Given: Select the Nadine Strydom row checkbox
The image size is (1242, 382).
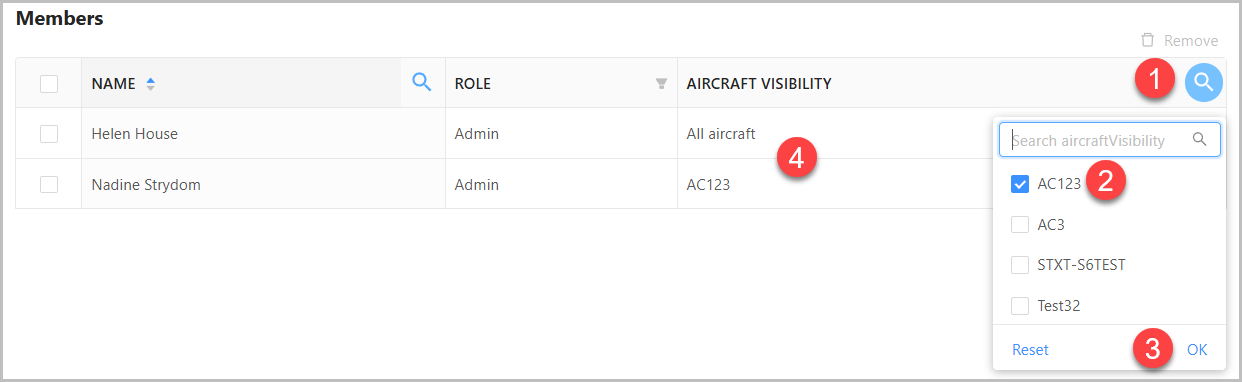Looking at the screenshot, I should pyautogui.click(x=49, y=184).
